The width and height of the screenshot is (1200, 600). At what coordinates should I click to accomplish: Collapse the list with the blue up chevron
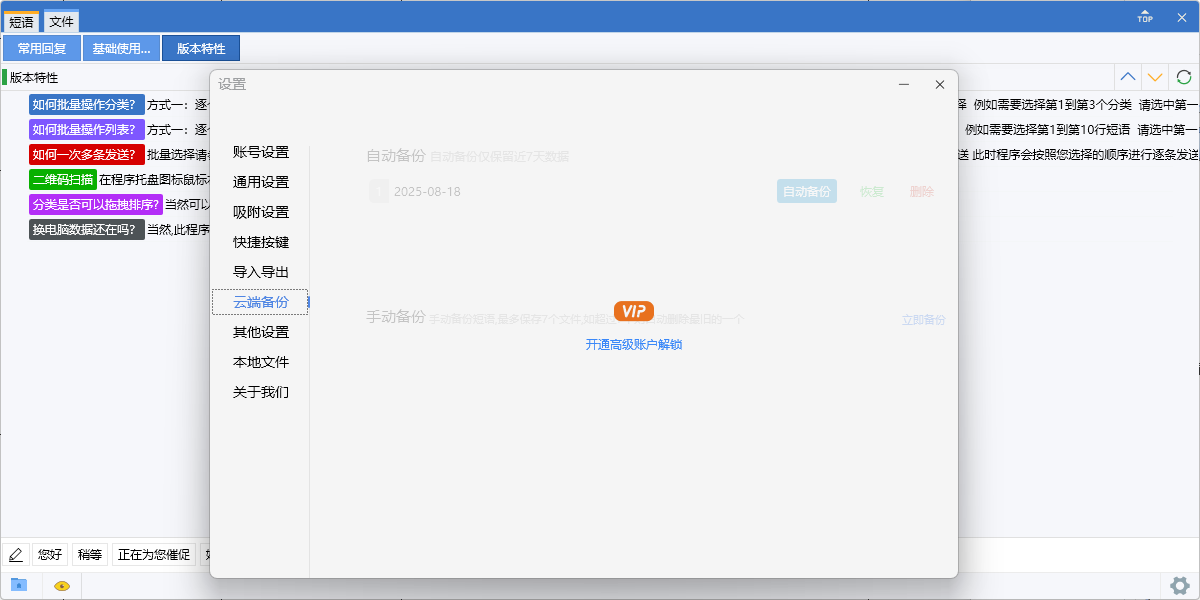[1128, 76]
